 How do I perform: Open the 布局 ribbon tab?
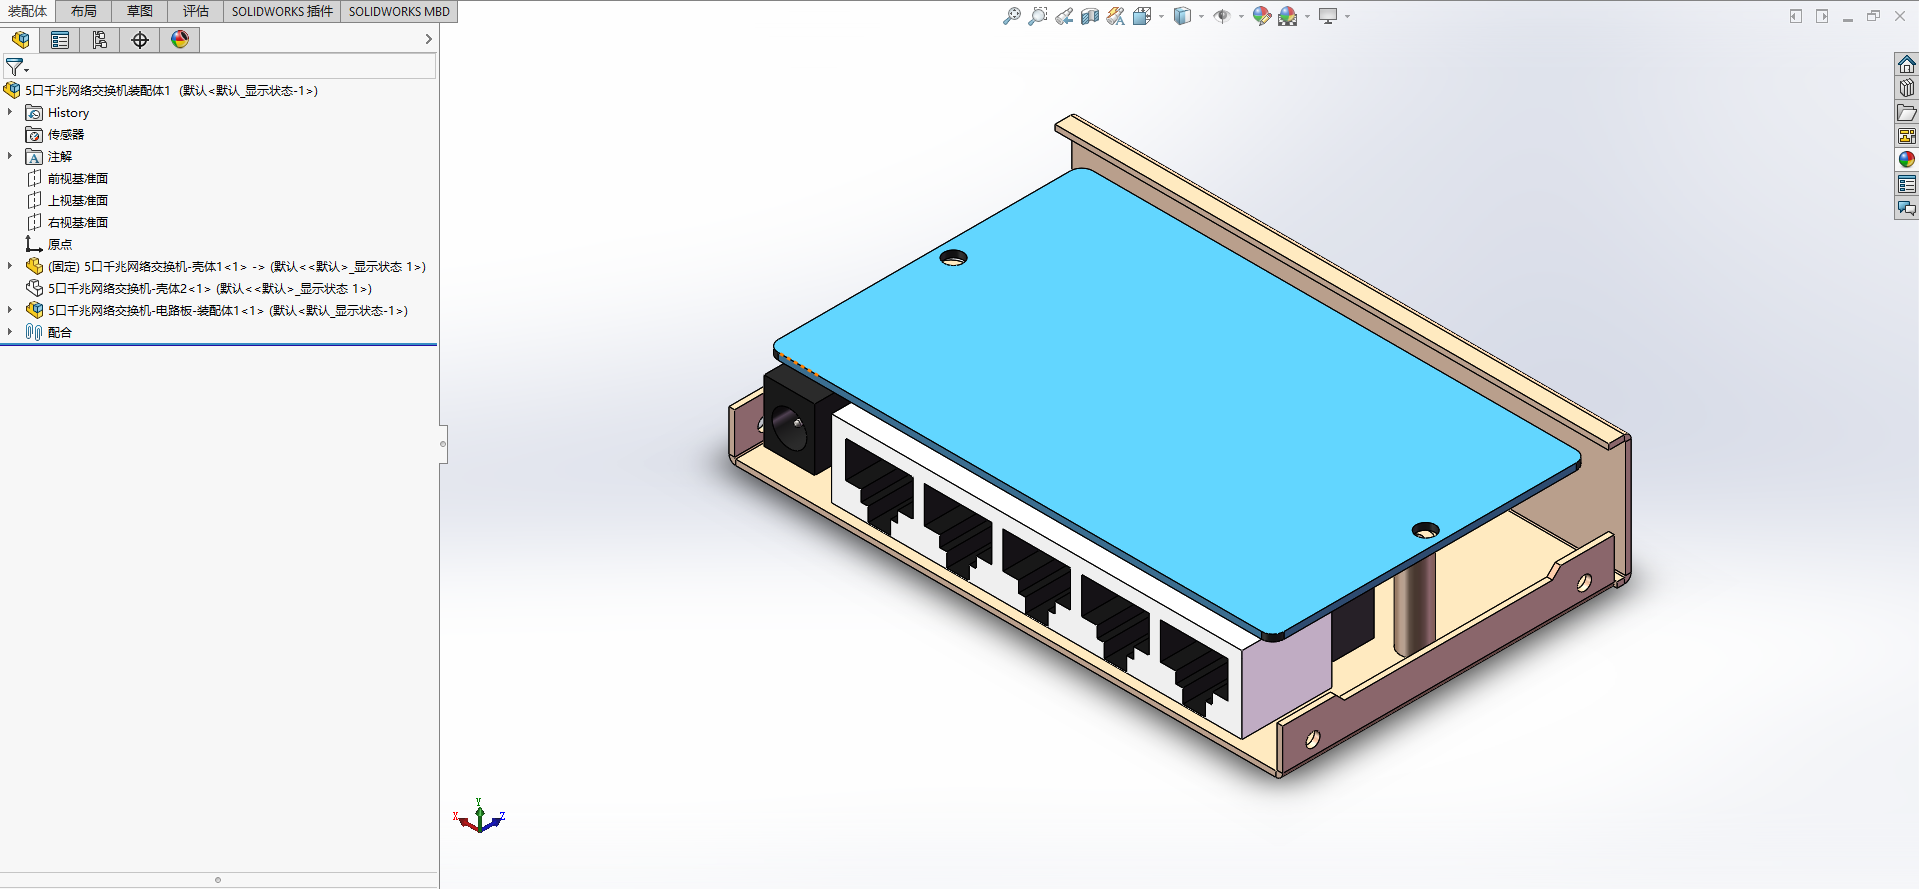coord(84,11)
